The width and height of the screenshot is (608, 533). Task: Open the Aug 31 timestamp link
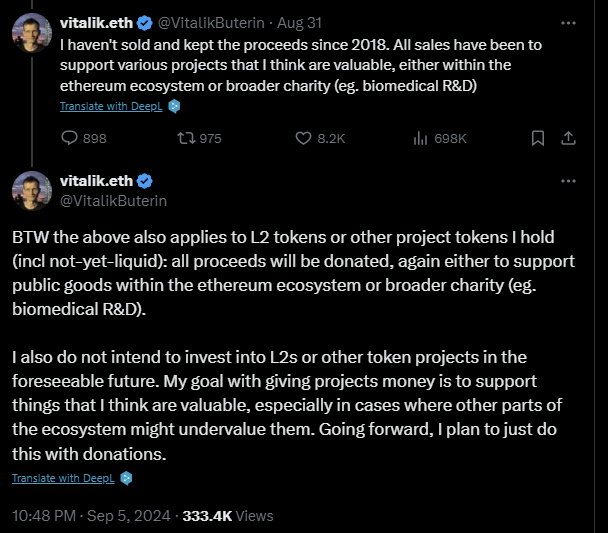299,23
